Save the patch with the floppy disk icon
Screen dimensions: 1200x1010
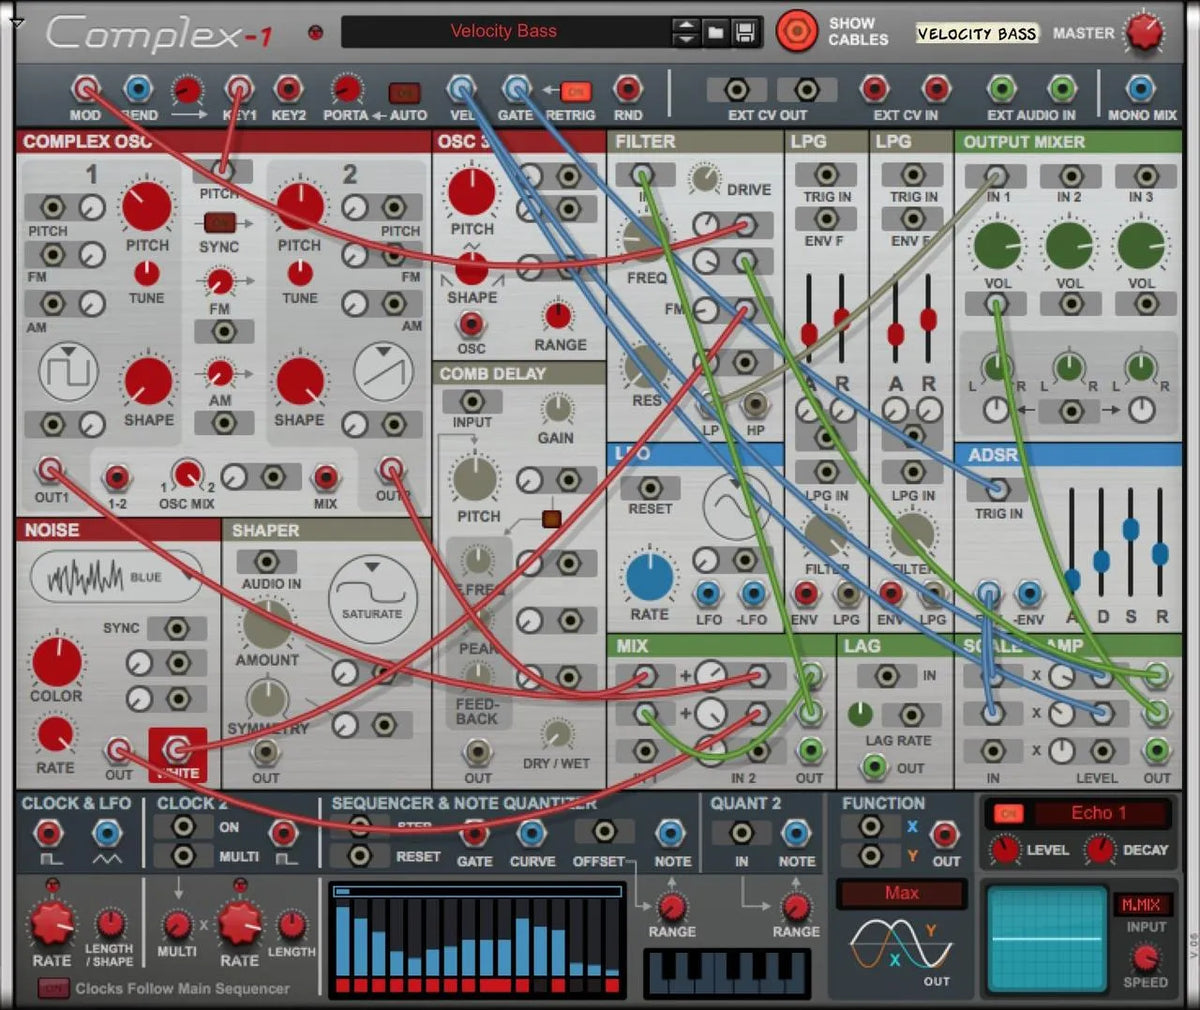tap(744, 31)
